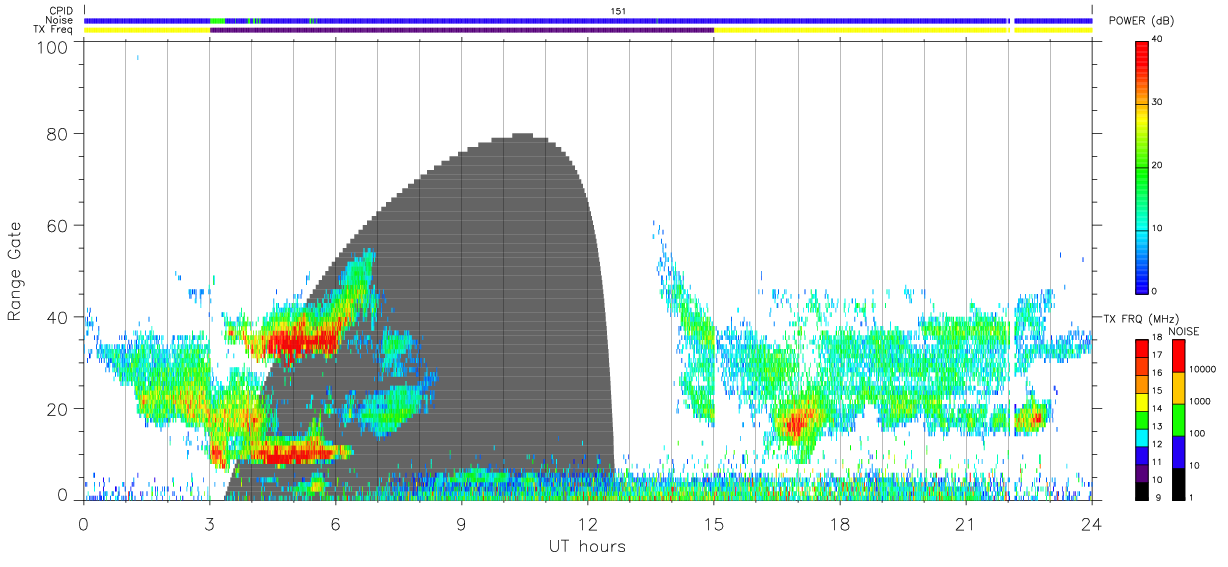1228x567 pixels.
Task: Click tick 3 on UT hours axis
Action: (x=209, y=523)
